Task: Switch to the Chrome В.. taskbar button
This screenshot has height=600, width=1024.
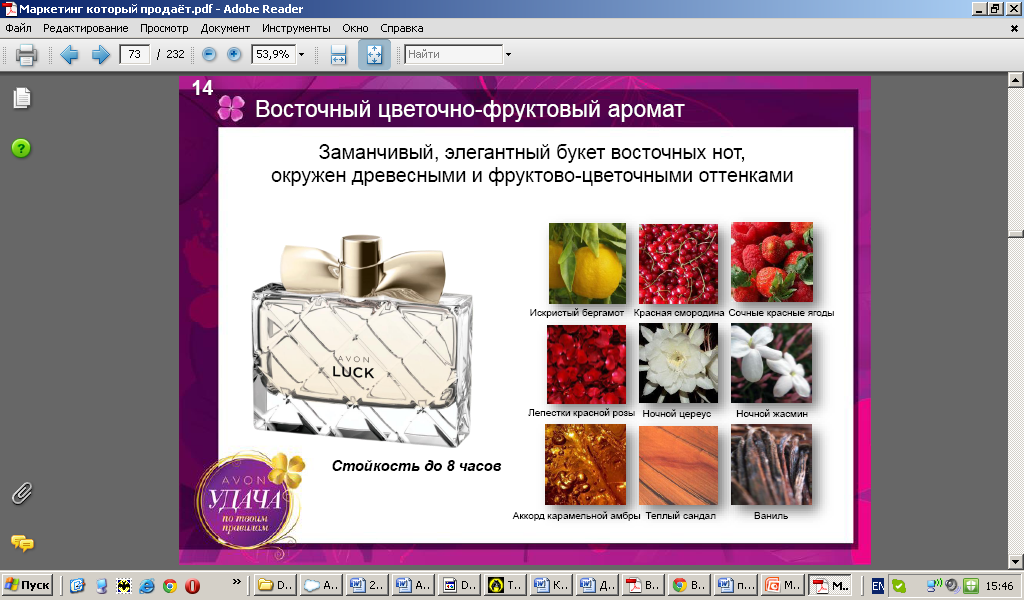Action: tap(690, 585)
